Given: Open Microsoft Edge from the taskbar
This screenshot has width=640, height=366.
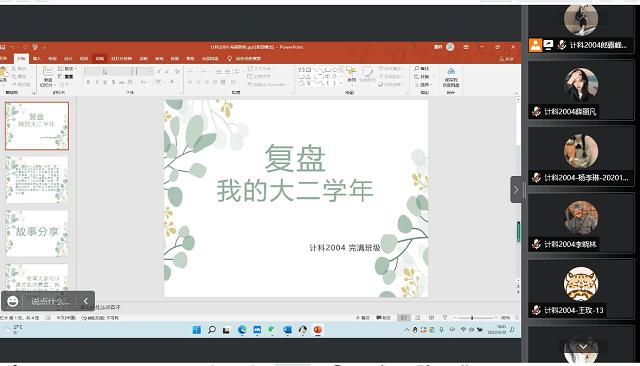Looking at the screenshot, I should [x=242, y=330].
